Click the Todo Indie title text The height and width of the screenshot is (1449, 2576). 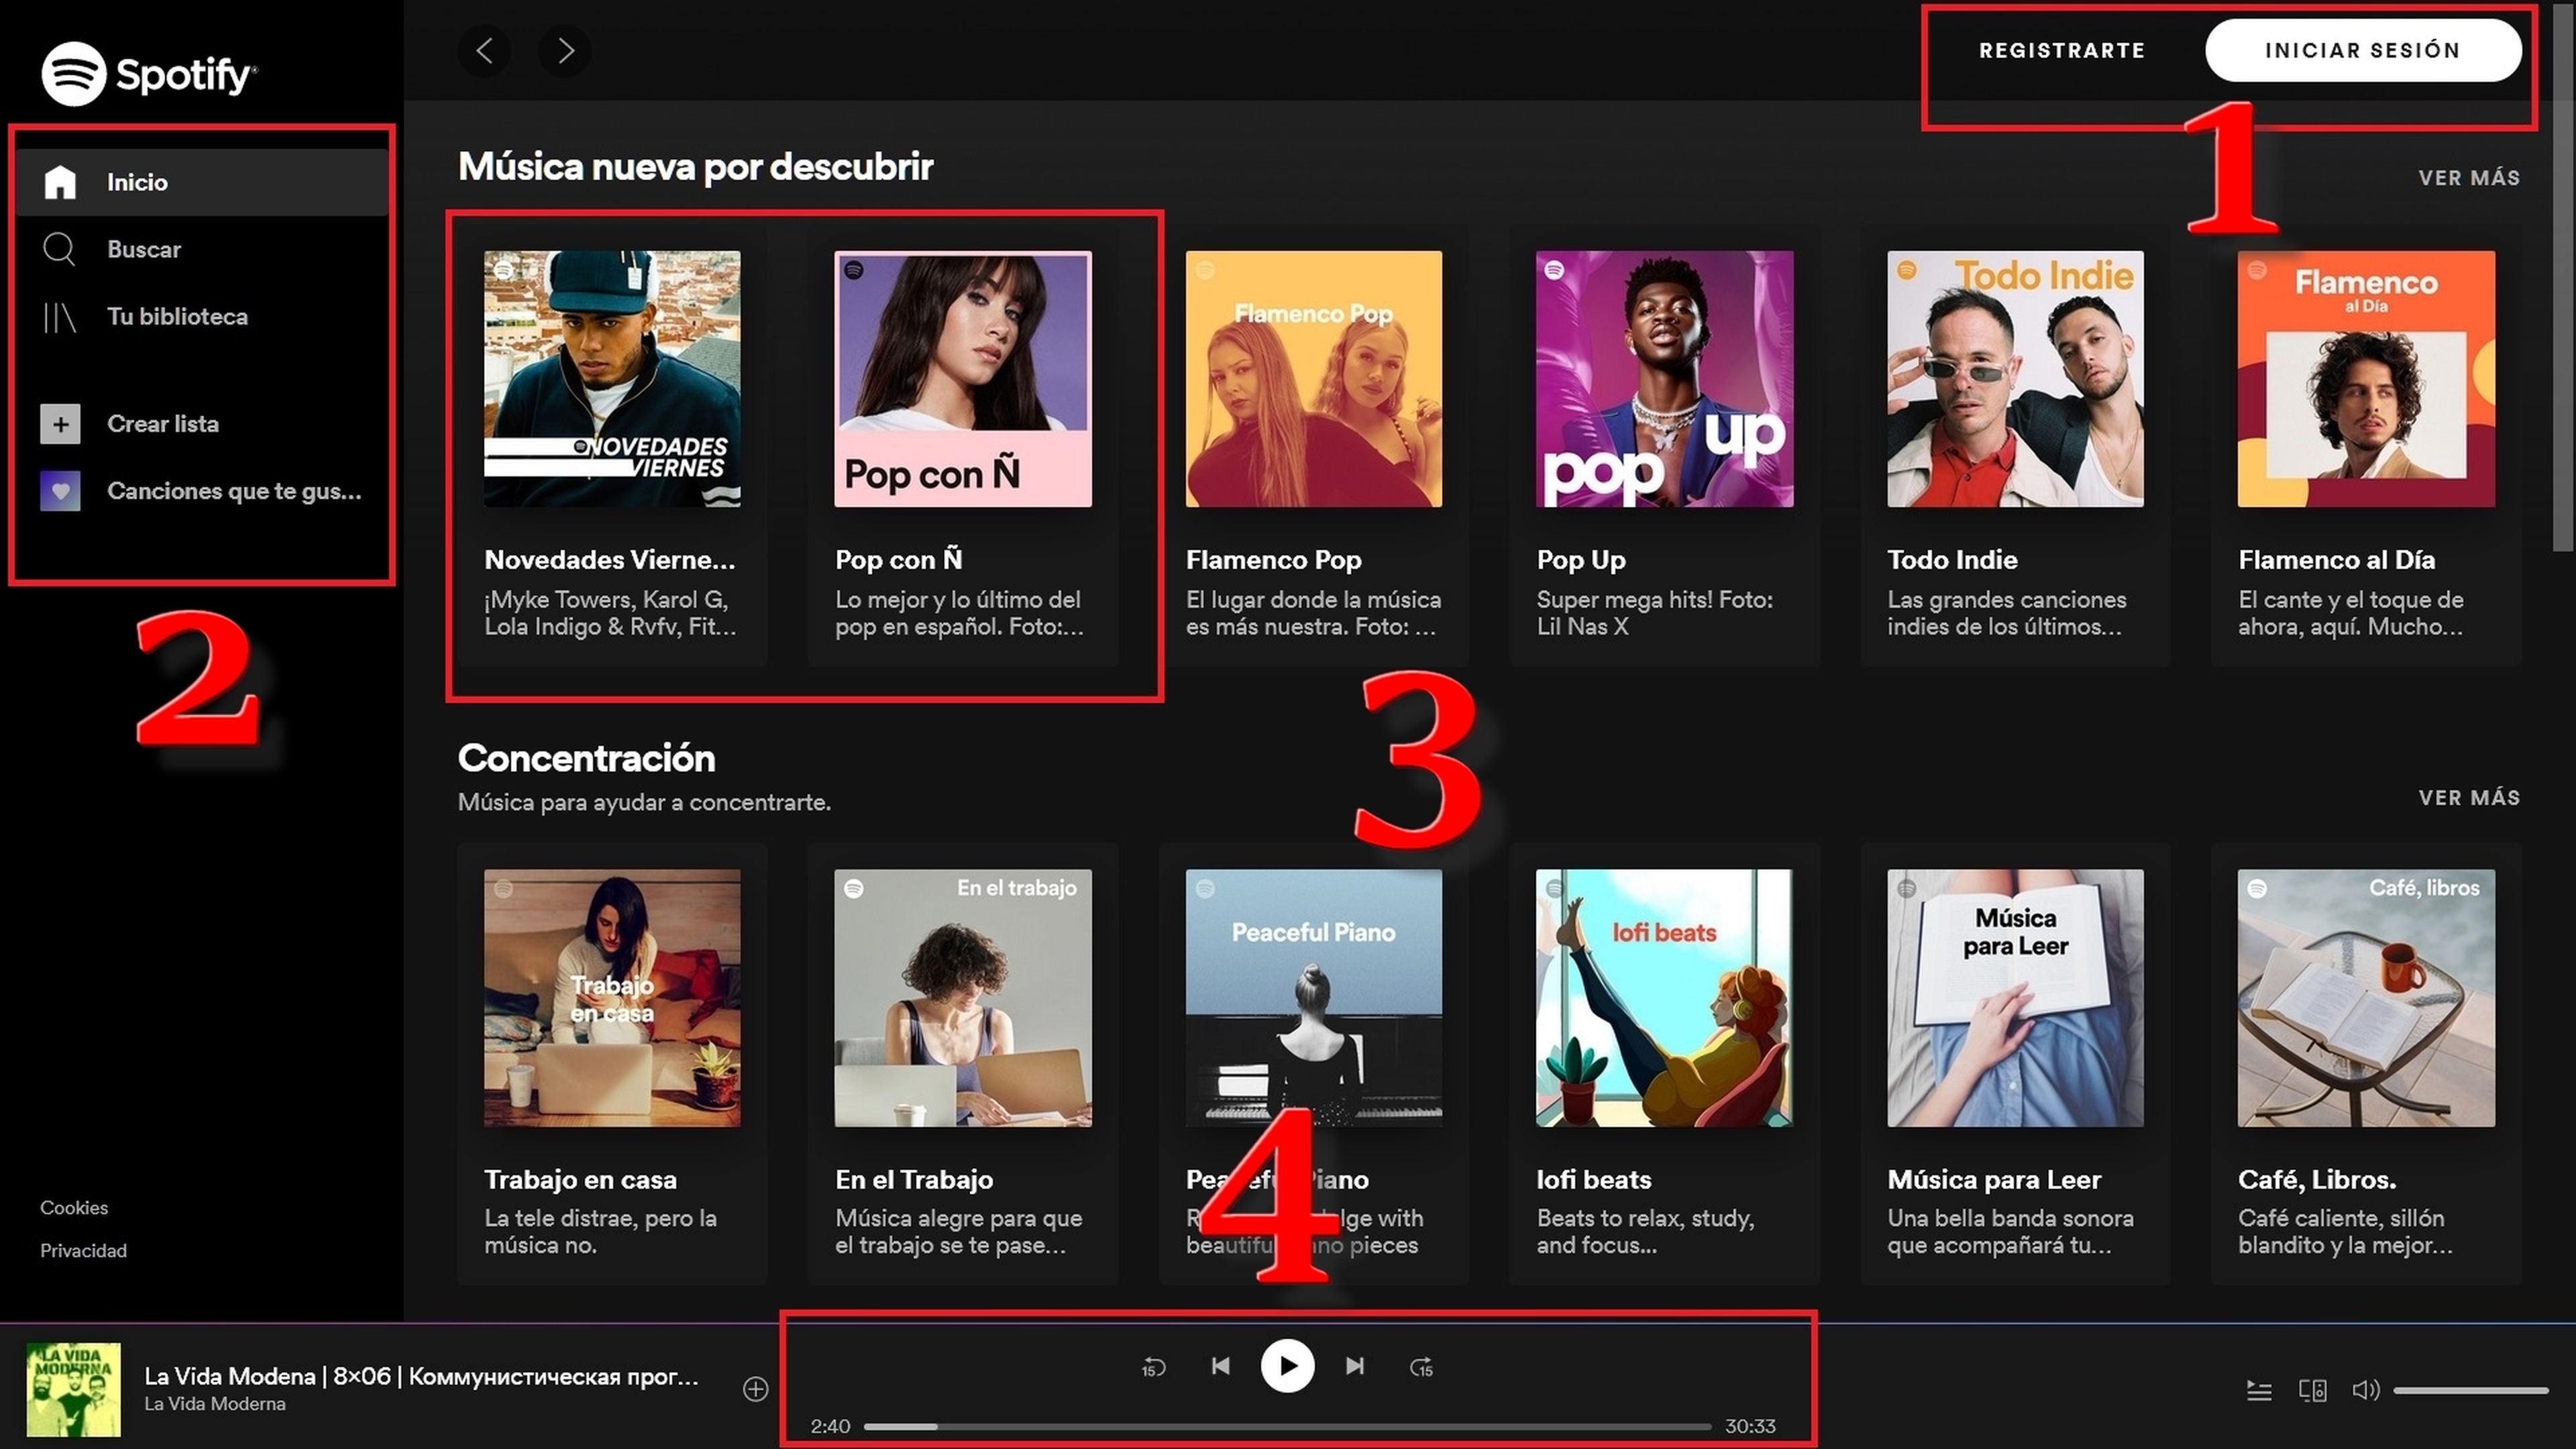(1952, 560)
